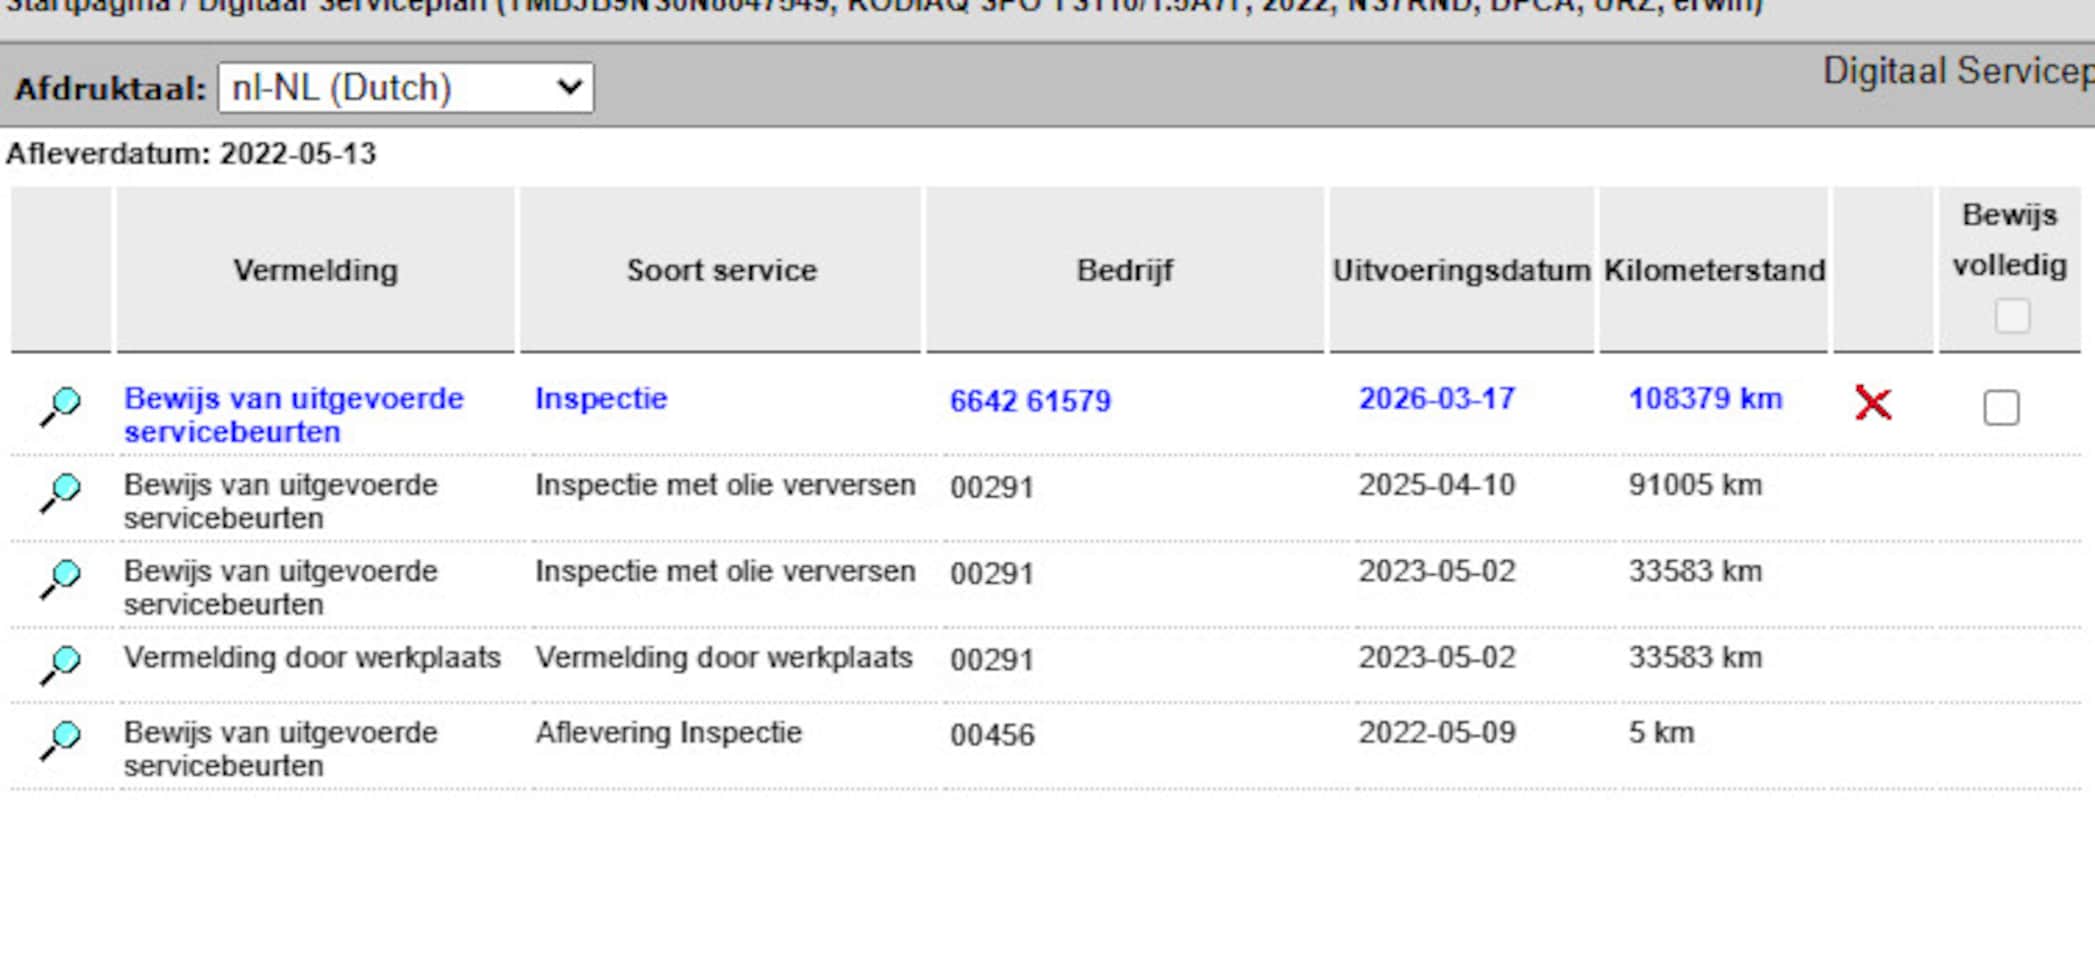Open magnifier for Vermelding door werkplaats row

pyautogui.click(x=61, y=663)
